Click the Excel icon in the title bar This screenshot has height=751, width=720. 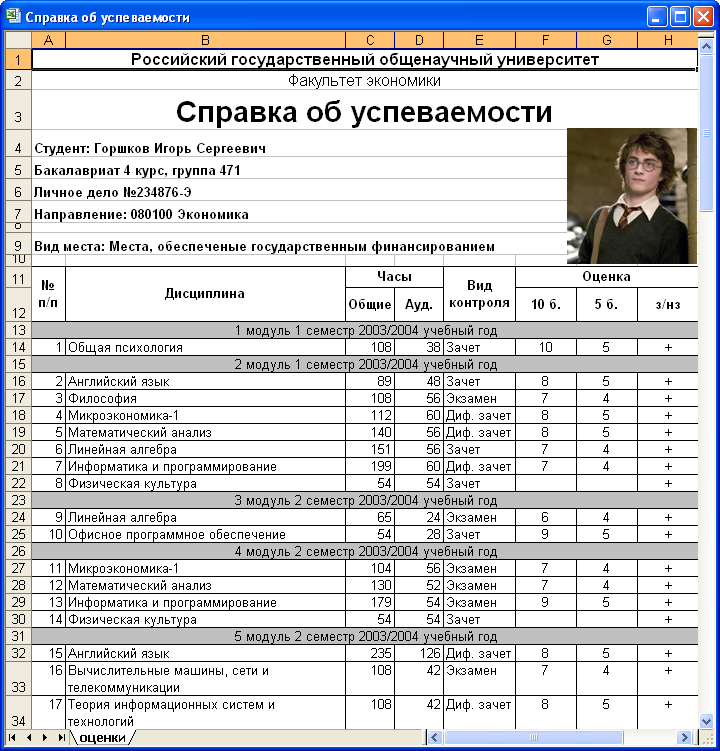13,16
